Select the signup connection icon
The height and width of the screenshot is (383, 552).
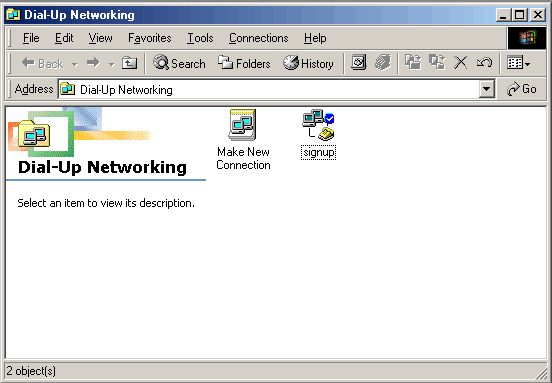(x=318, y=125)
